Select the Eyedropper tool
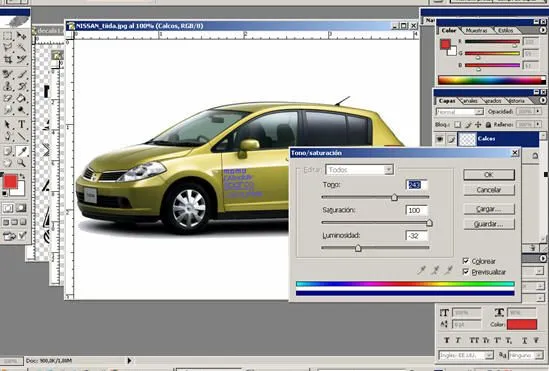This screenshot has height=371, width=549. pyautogui.click(x=22, y=151)
